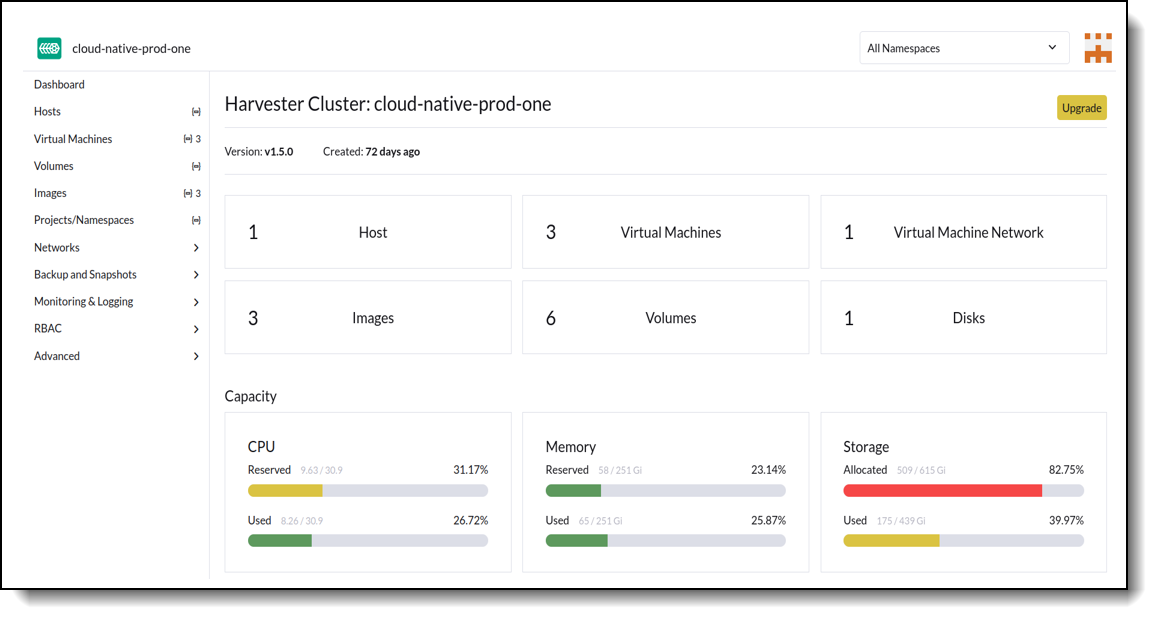Image resolution: width=1158 pixels, height=620 pixels.
Task: Open Hosts in the sidebar
Action: (x=47, y=111)
